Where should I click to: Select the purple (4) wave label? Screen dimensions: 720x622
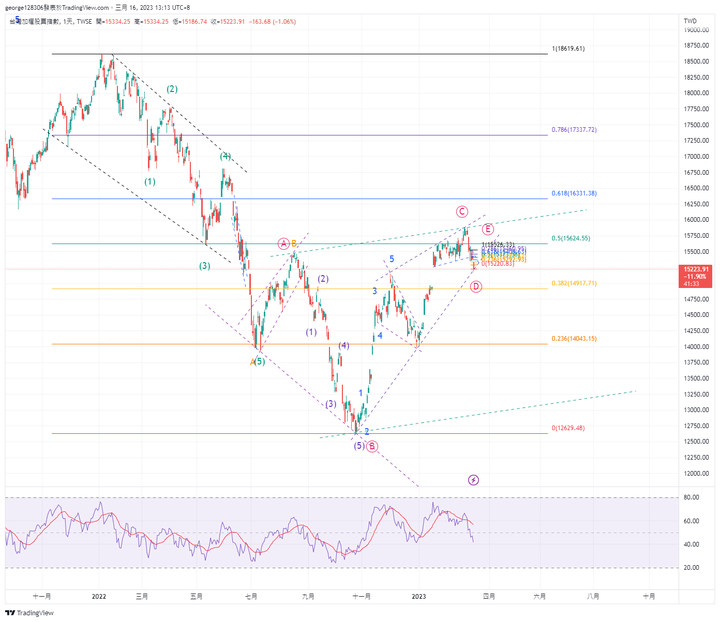(343, 346)
